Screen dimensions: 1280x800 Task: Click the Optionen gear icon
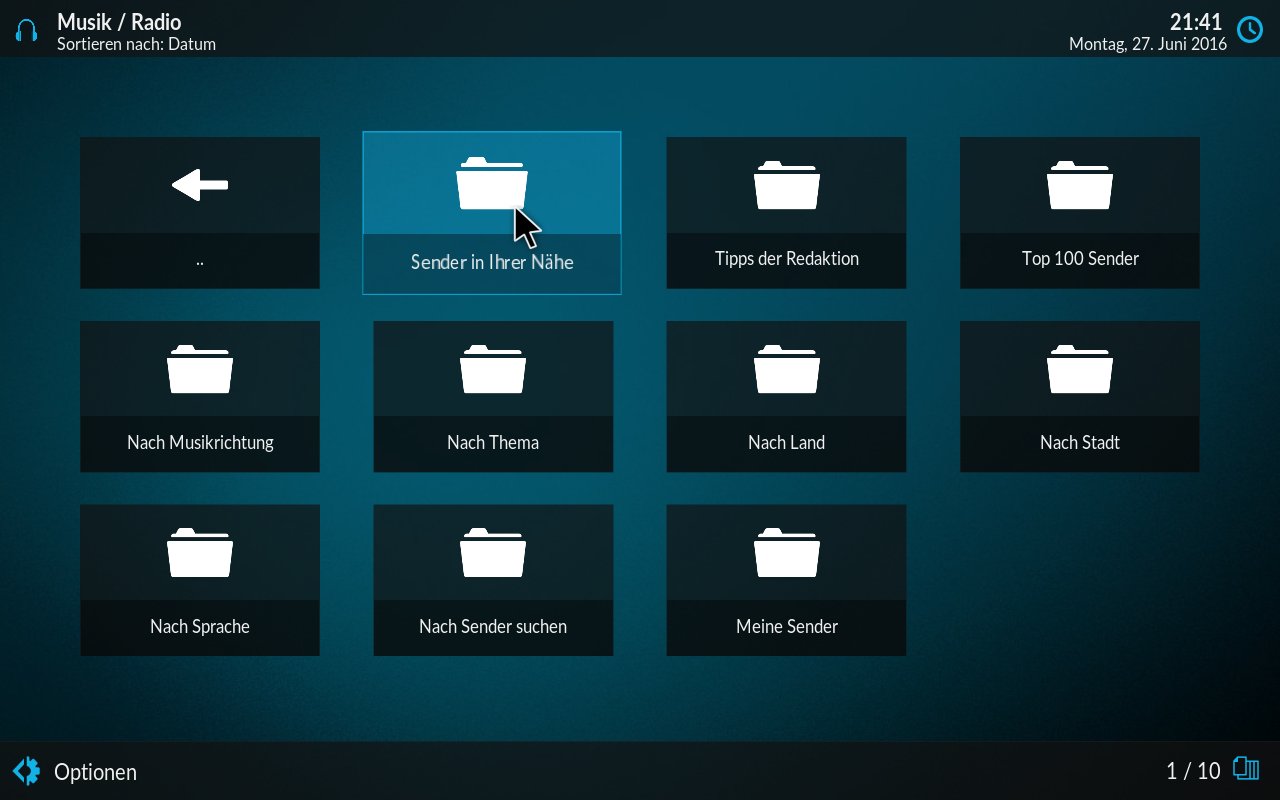tap(27, 771)
